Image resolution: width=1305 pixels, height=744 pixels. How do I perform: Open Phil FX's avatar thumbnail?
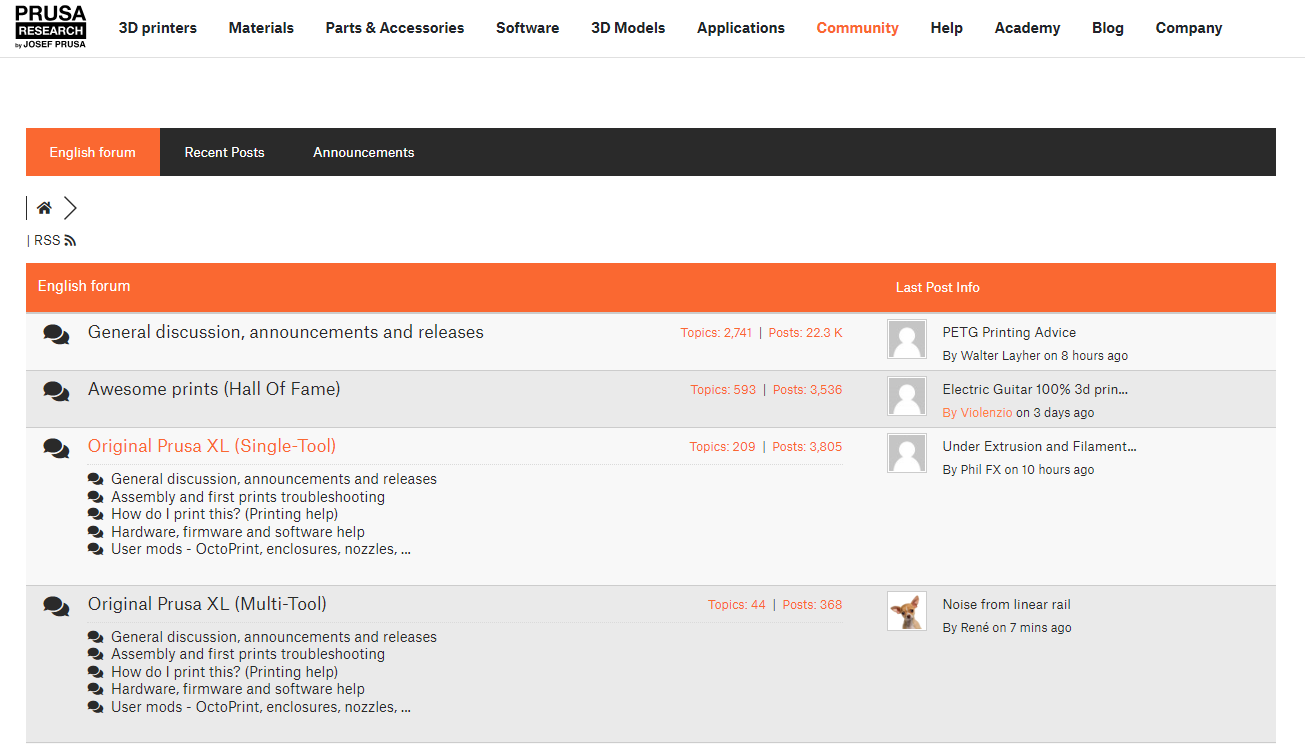click(907, 454)
